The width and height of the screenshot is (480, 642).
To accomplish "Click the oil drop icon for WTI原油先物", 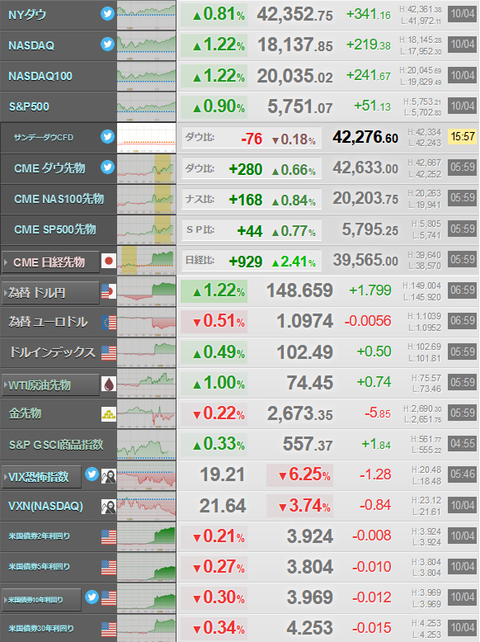I will [109, 384].
